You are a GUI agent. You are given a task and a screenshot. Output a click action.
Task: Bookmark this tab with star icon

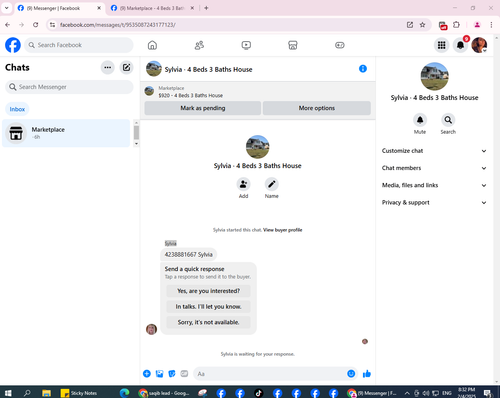coord(422,25)
